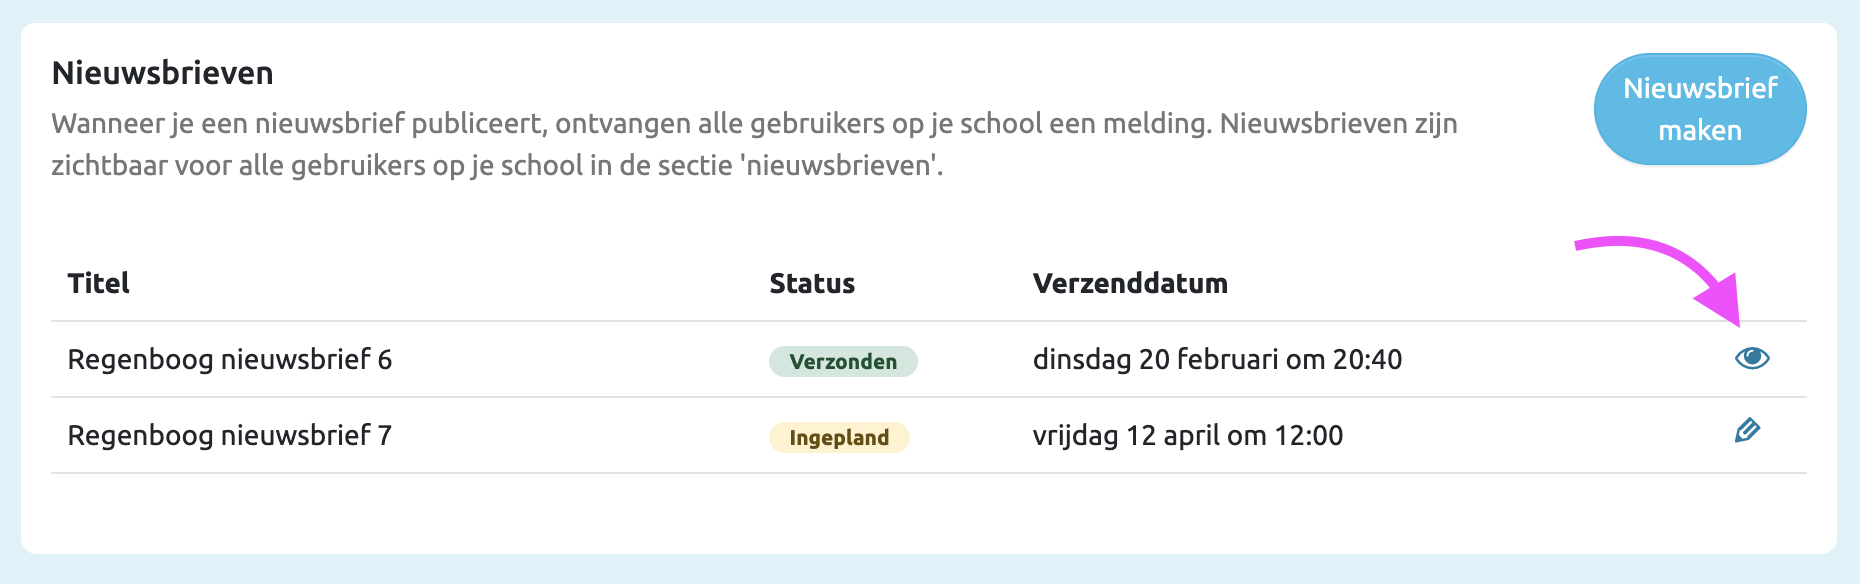Open Regenboog nieuwsbrief 7 by clicking its title
The height and width of the screenshot is (584, 1860).
click(232, 435)
